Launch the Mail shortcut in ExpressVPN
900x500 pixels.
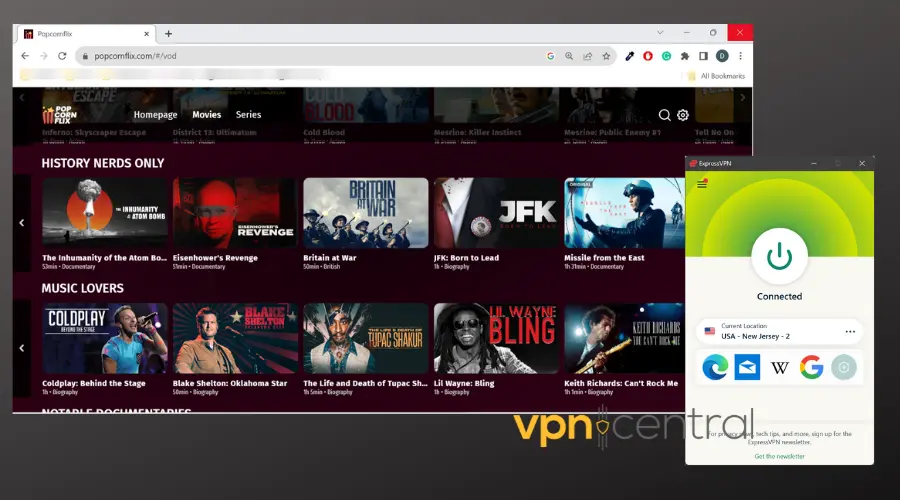coord(747,367)
